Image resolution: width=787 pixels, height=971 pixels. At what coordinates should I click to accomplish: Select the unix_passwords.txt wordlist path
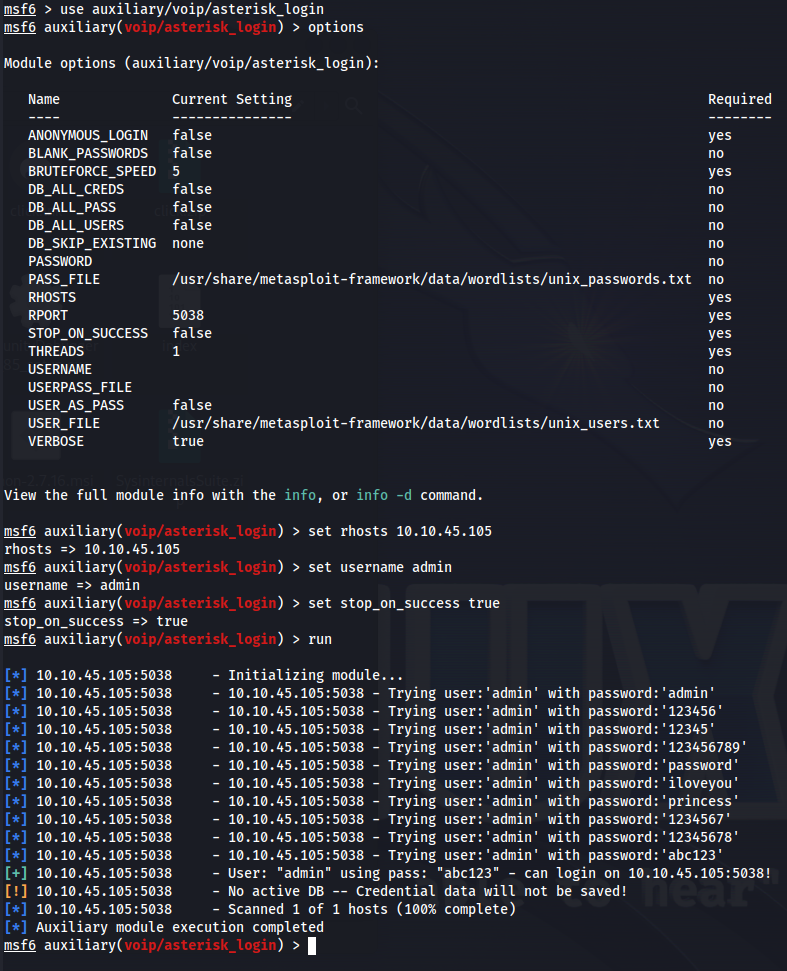432,279
